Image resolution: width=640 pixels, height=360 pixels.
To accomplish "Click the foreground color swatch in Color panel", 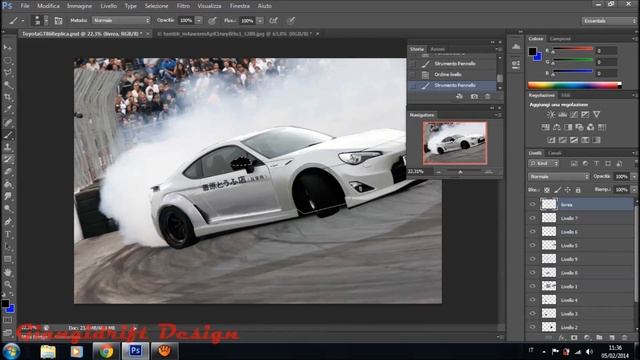I will click(532, 51).
